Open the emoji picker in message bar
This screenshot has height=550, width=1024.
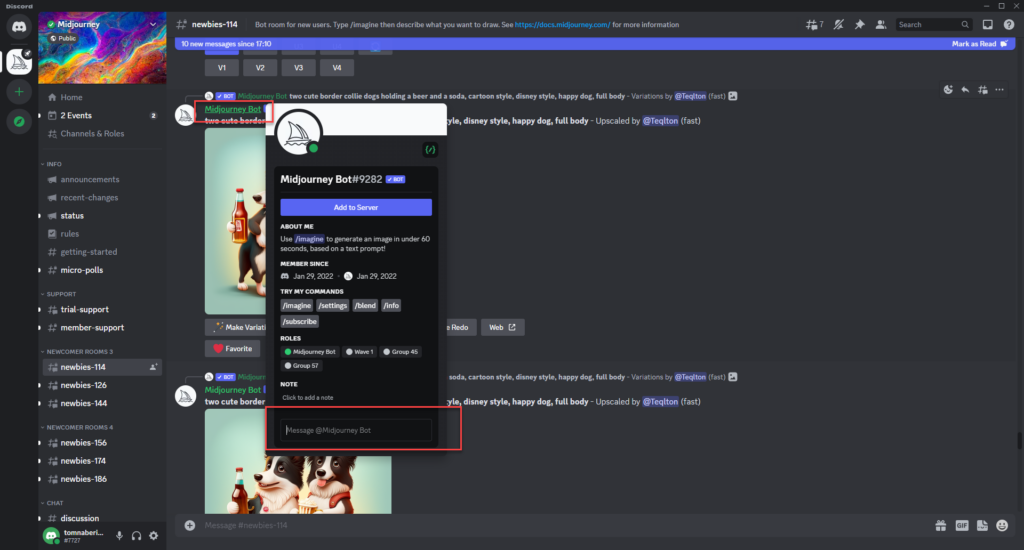point(1003,525)
